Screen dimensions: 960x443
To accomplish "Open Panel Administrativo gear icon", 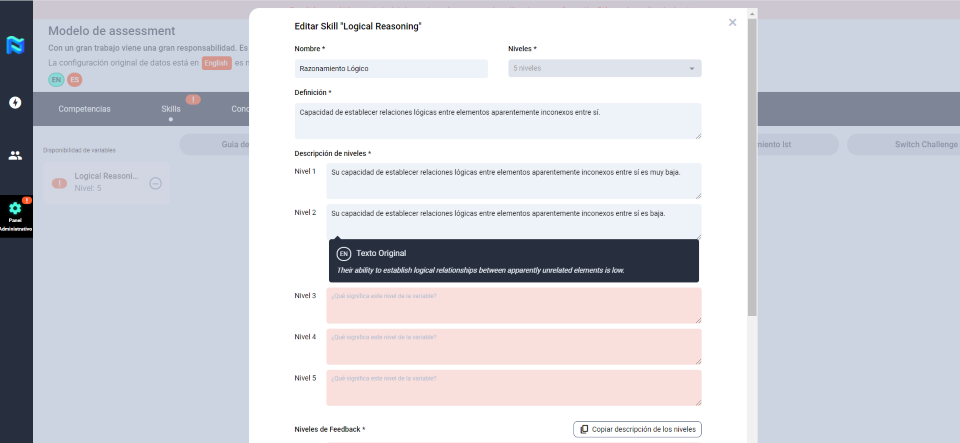I will point(15,209).
